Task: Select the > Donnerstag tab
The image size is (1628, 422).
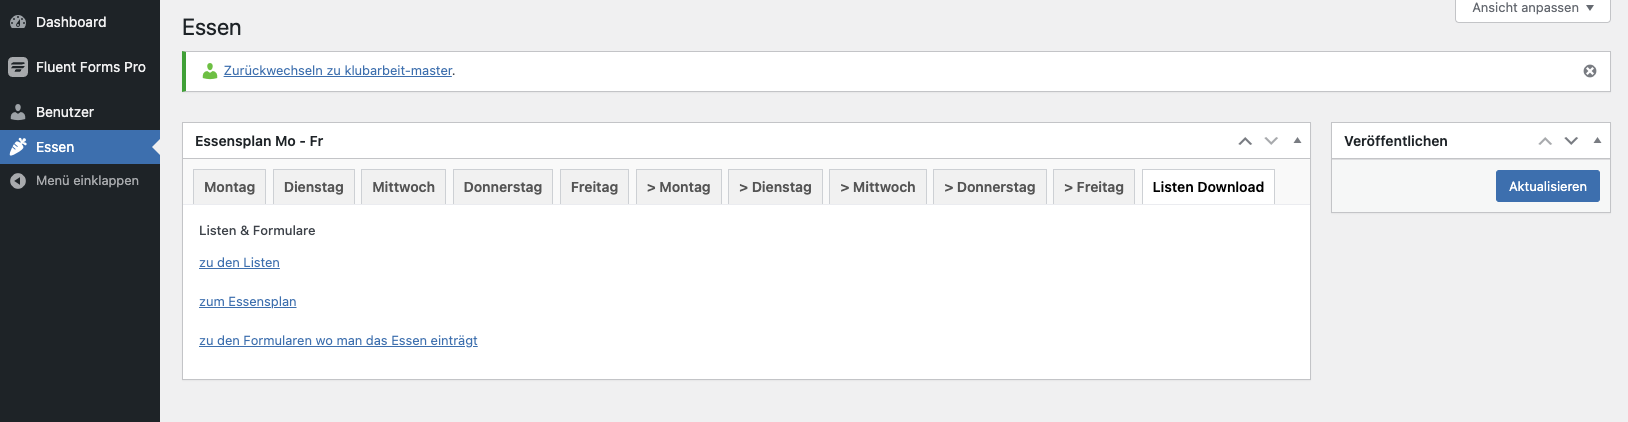Action: 990,187
